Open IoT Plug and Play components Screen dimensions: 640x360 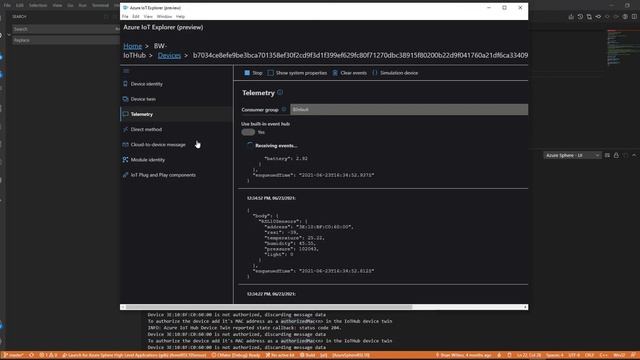click(x=163, y=175)
